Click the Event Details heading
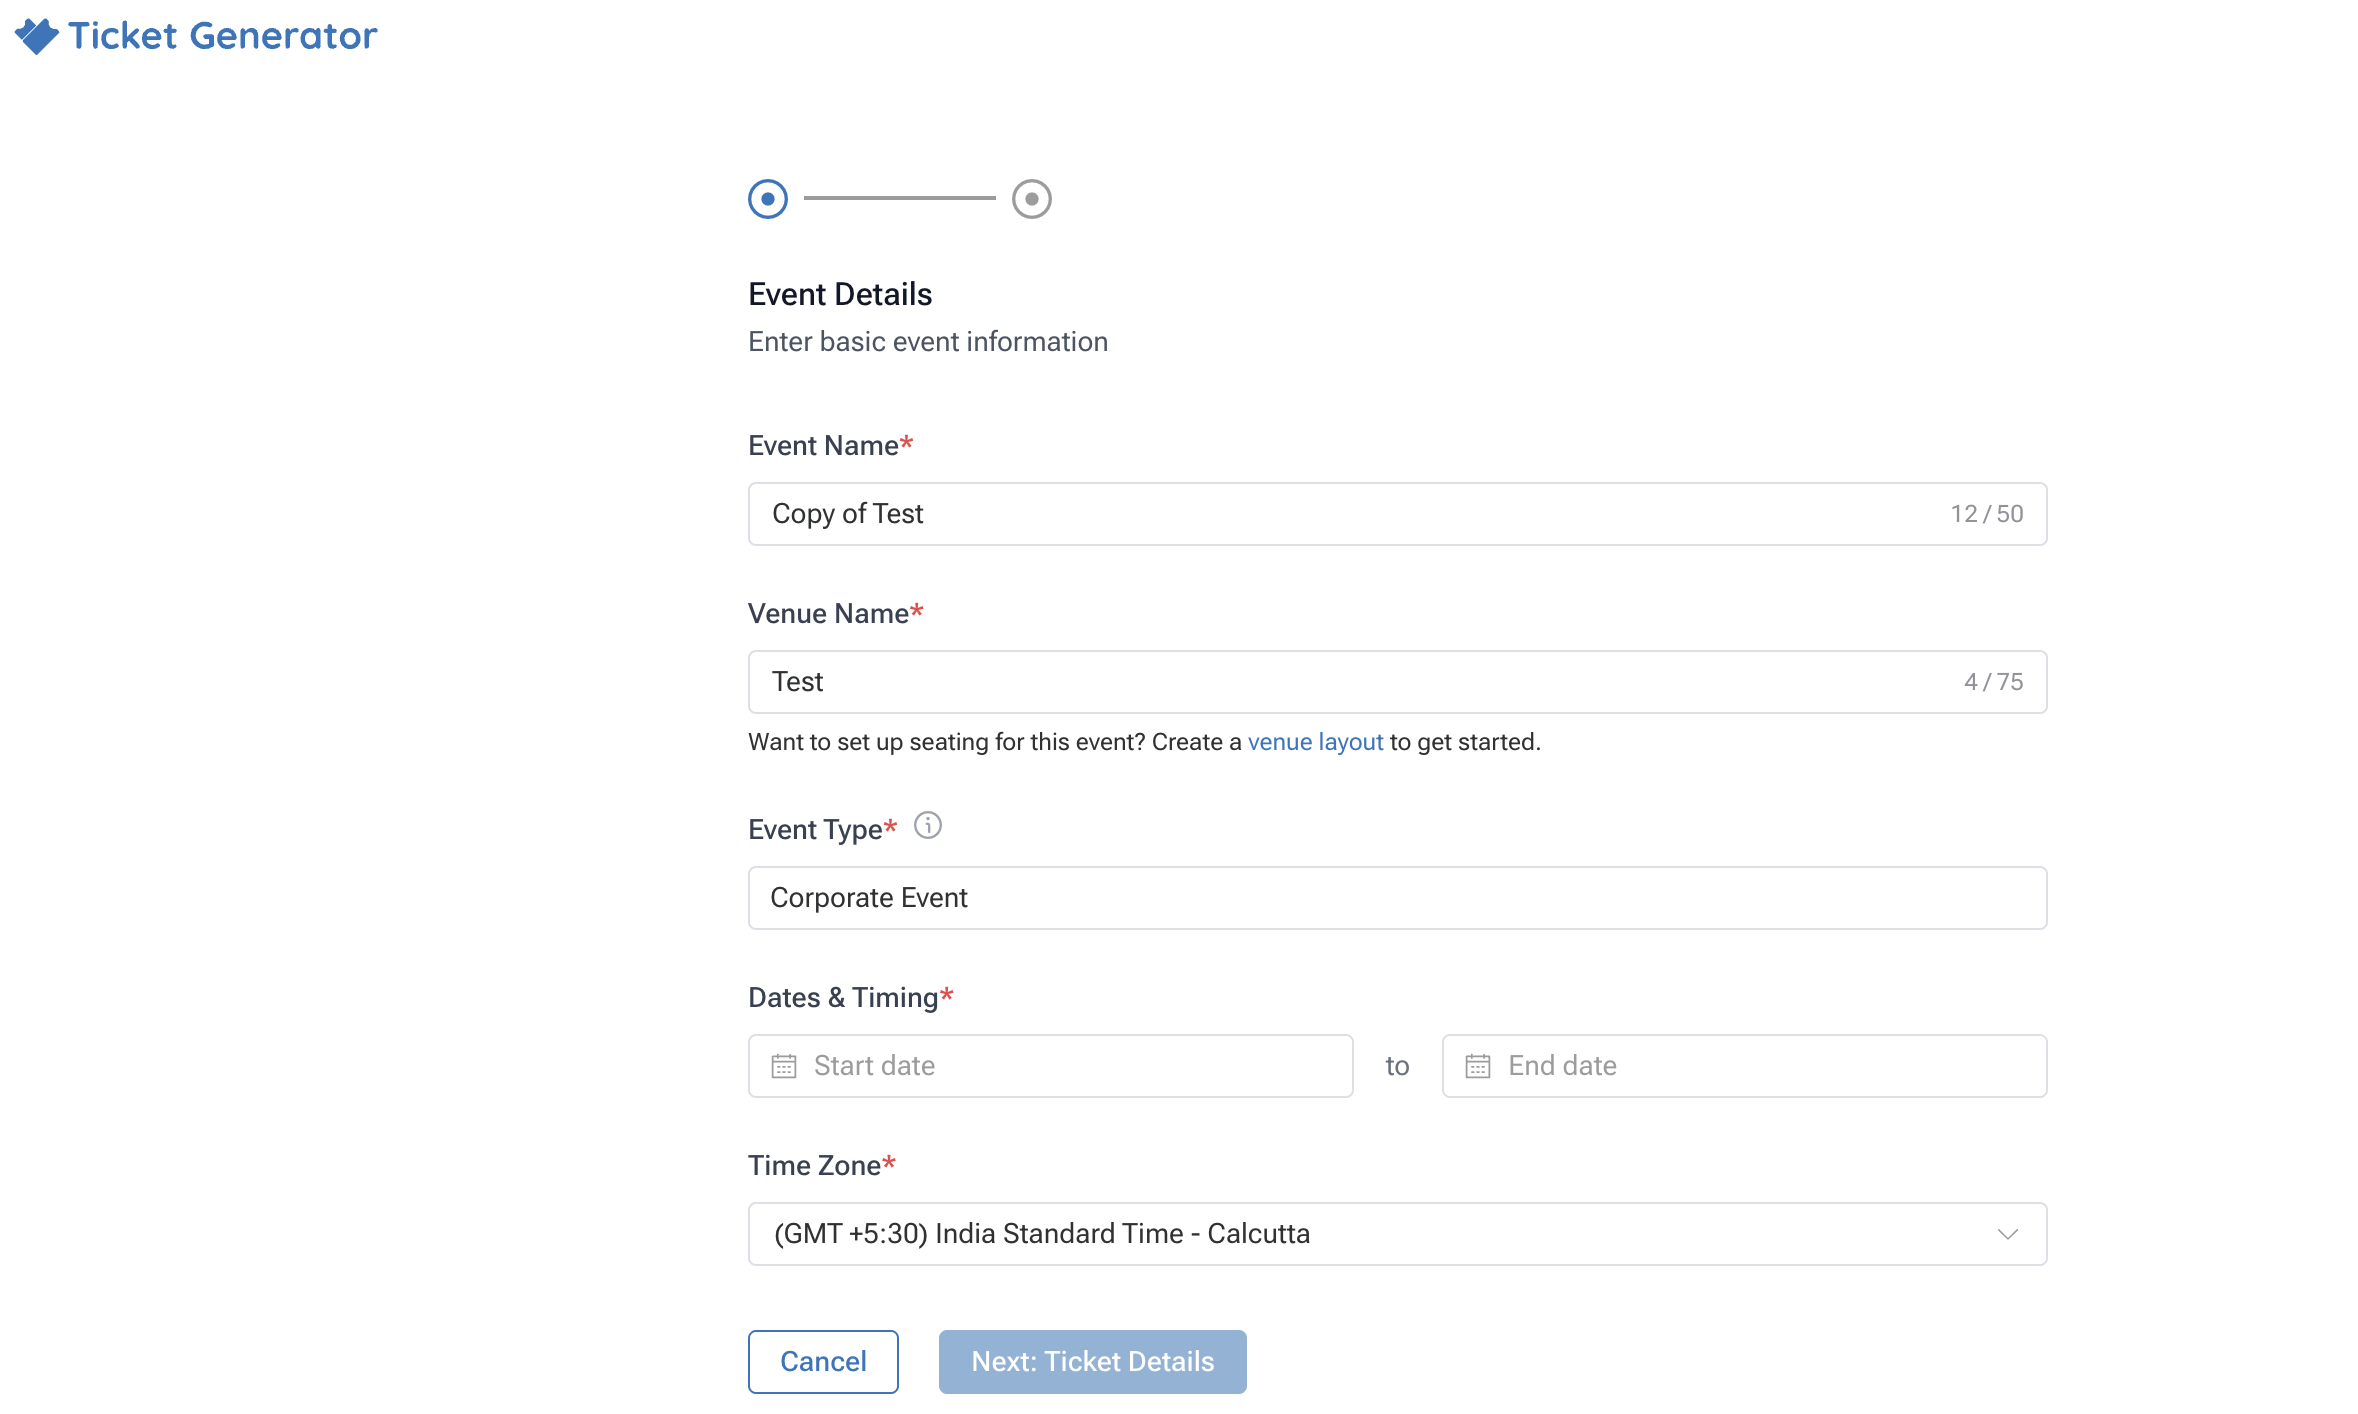2358x1414 pixels. 840,294
